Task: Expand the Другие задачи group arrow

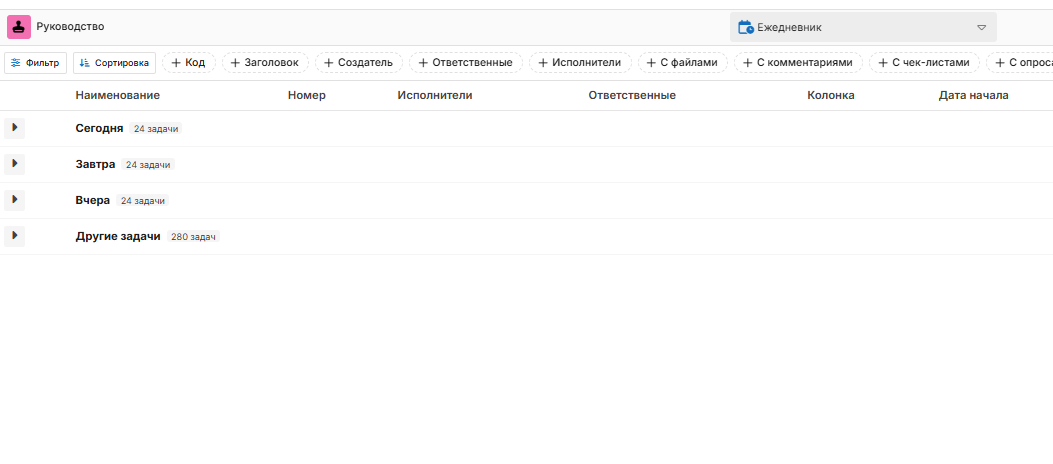Action: pyautogui.click(x=15, y=236)
